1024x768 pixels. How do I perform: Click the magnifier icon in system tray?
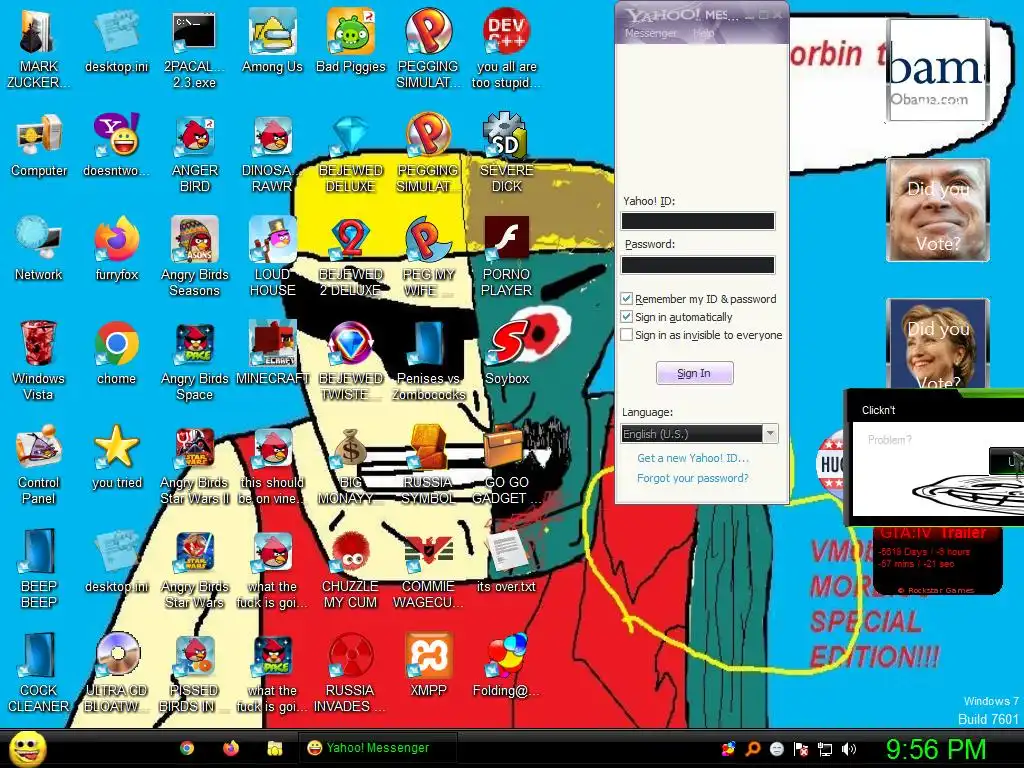coord(752,749)
